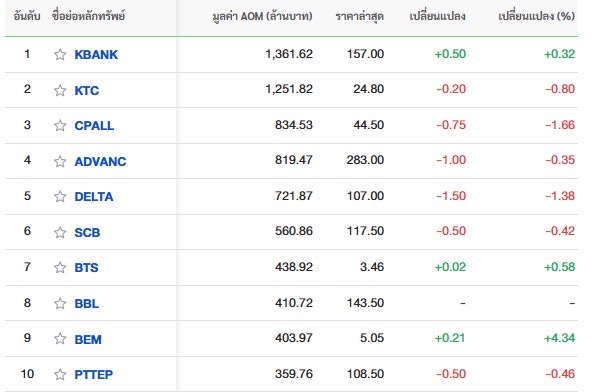Screen dimensions: 599x392
Task: Star KBANK as a favorite
Action: pos(60,55)
